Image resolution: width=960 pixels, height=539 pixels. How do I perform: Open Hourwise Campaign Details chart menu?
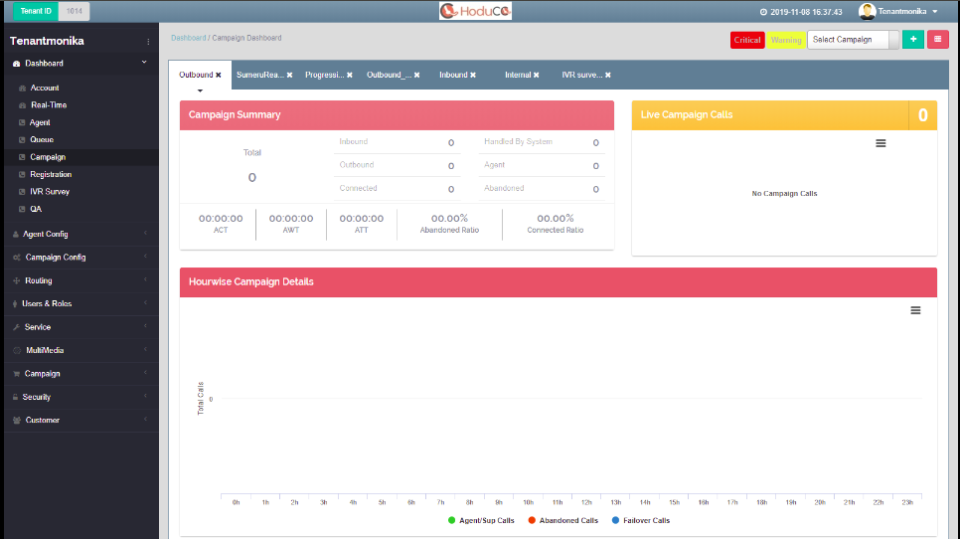pos(915,311)
